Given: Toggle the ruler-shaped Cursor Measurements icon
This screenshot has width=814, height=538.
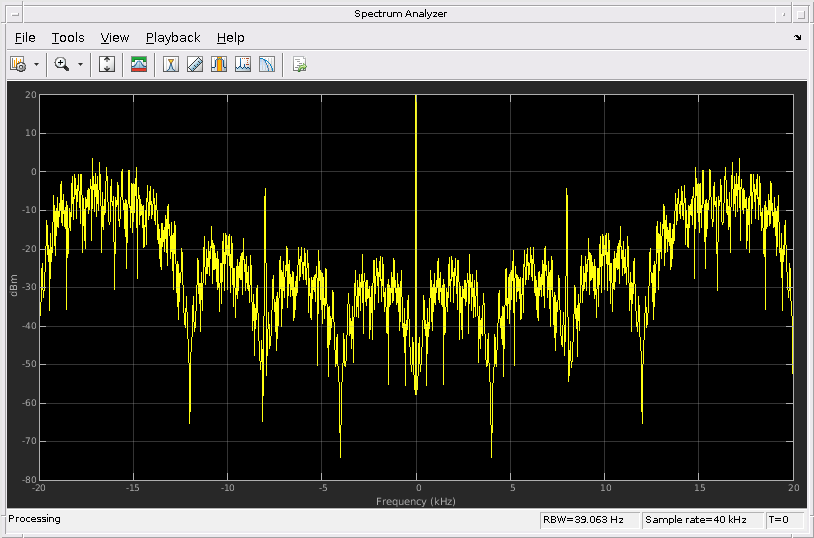Looking at the screenshot, I should click(195, 64).
